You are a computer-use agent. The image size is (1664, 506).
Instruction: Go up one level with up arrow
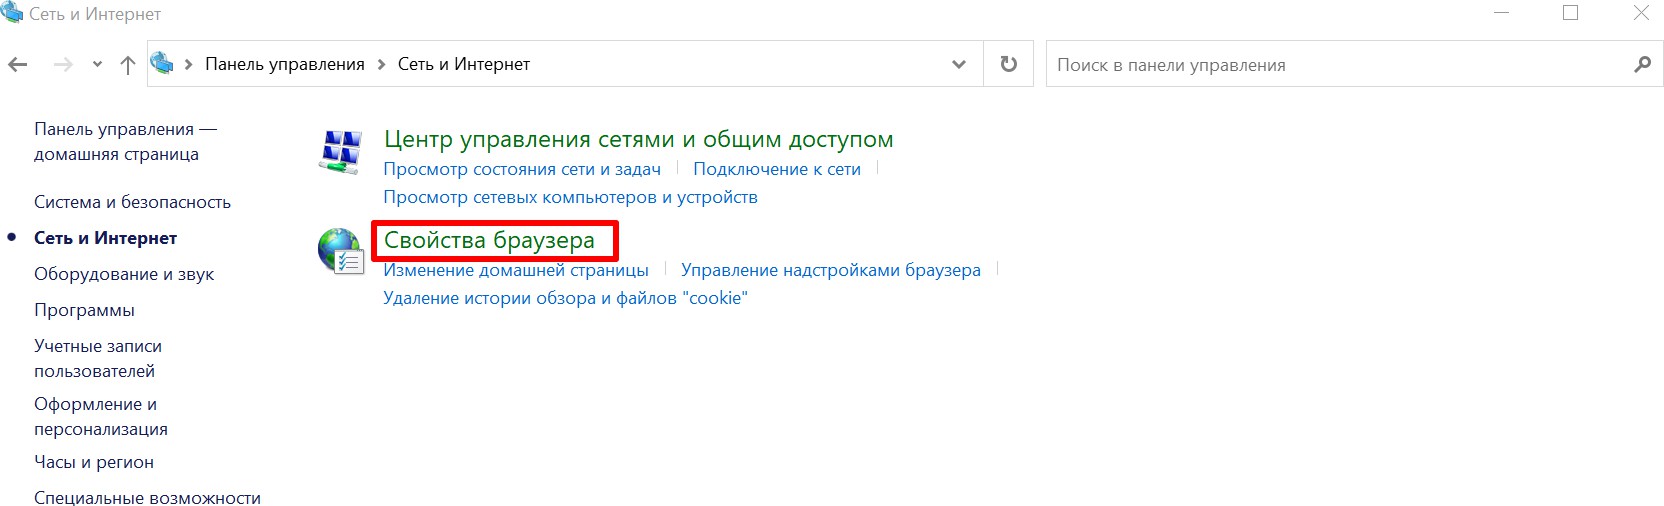(127, 65)
